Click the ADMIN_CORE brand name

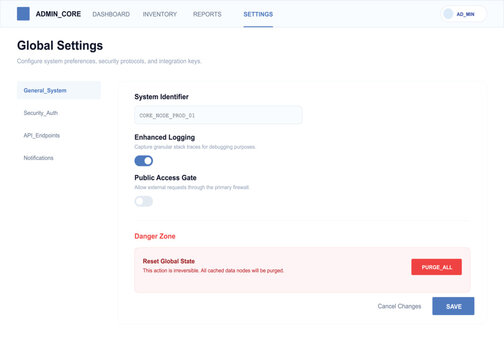(58, 14)
